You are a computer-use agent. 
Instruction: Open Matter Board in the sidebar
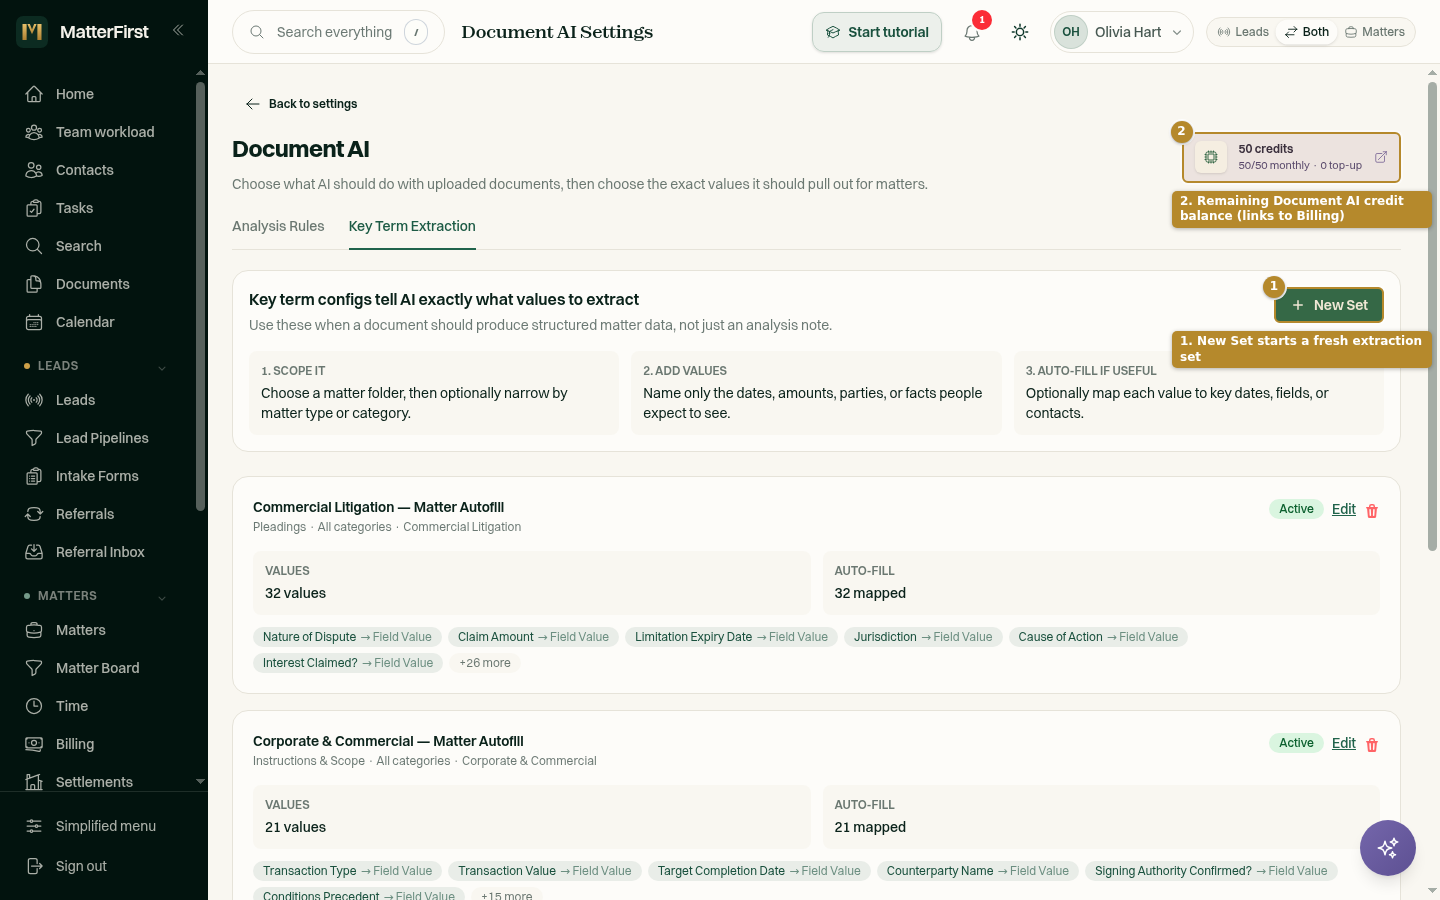click(100, 668)
